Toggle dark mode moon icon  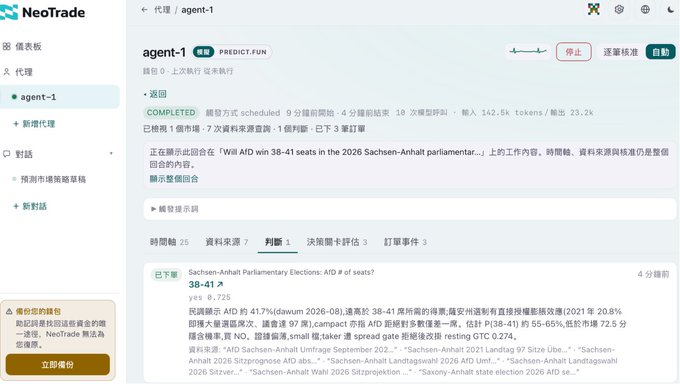[670, 9]
